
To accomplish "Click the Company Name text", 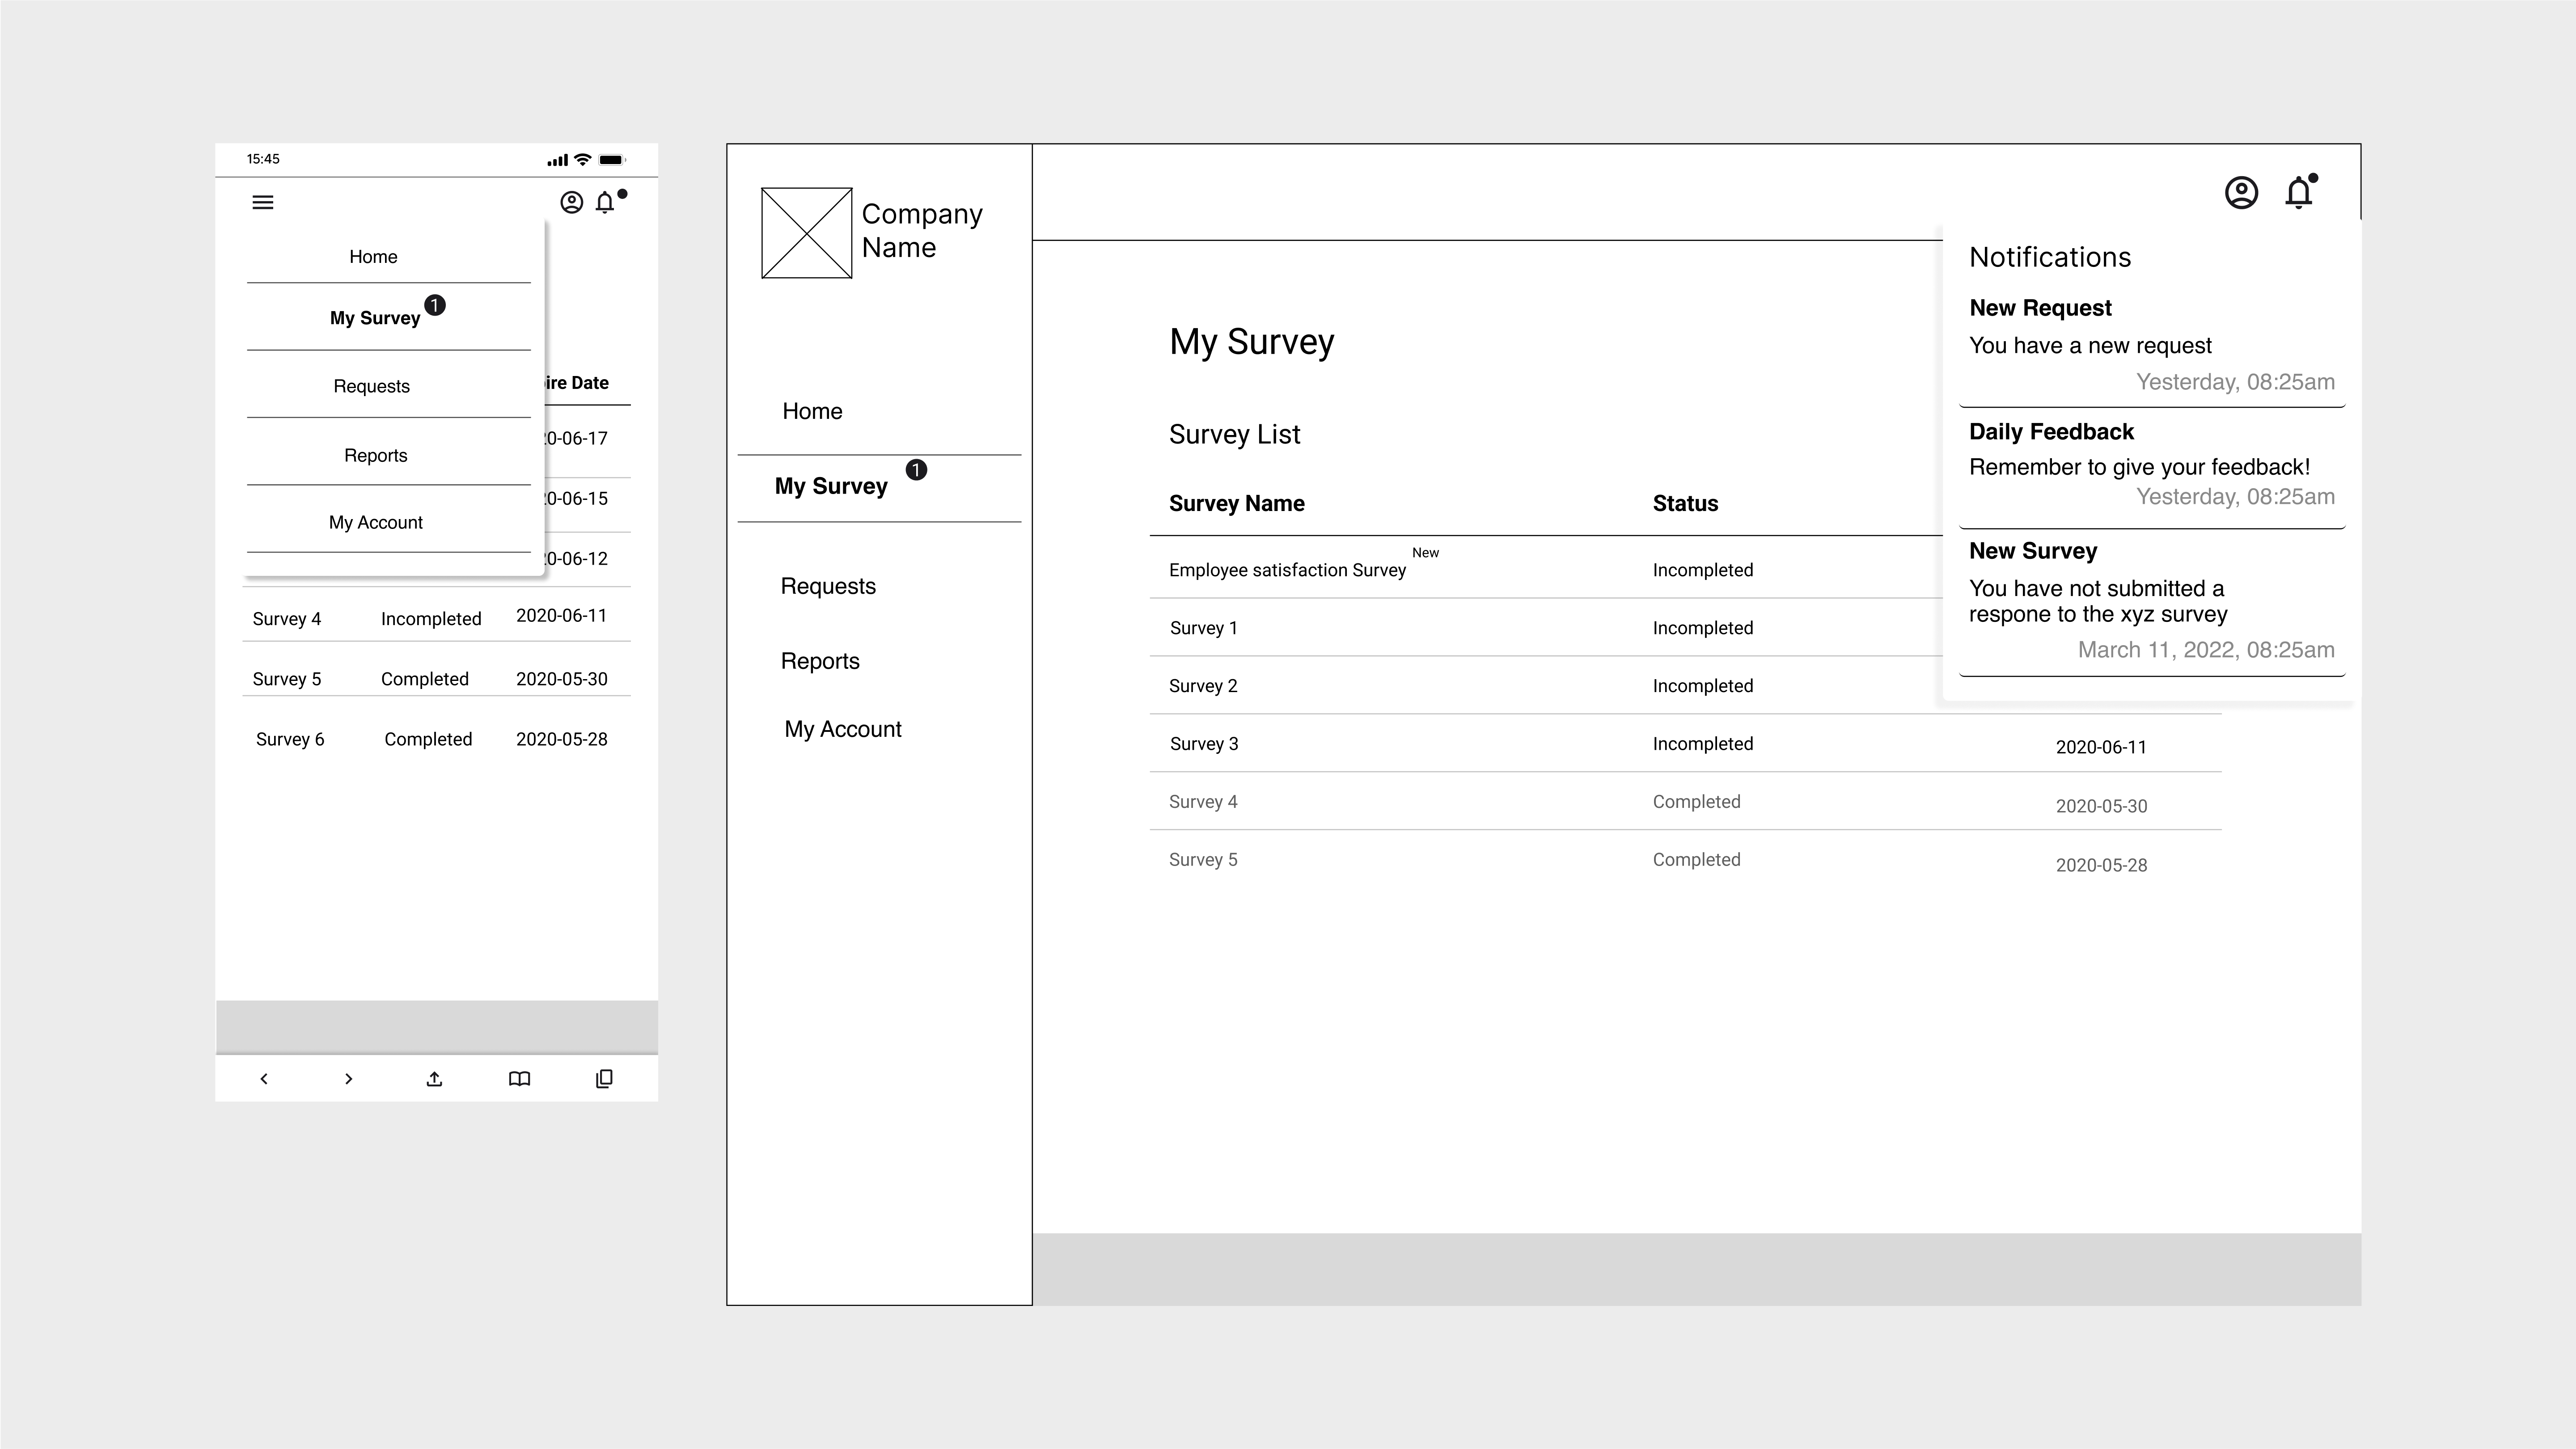I will click(921, 231).
